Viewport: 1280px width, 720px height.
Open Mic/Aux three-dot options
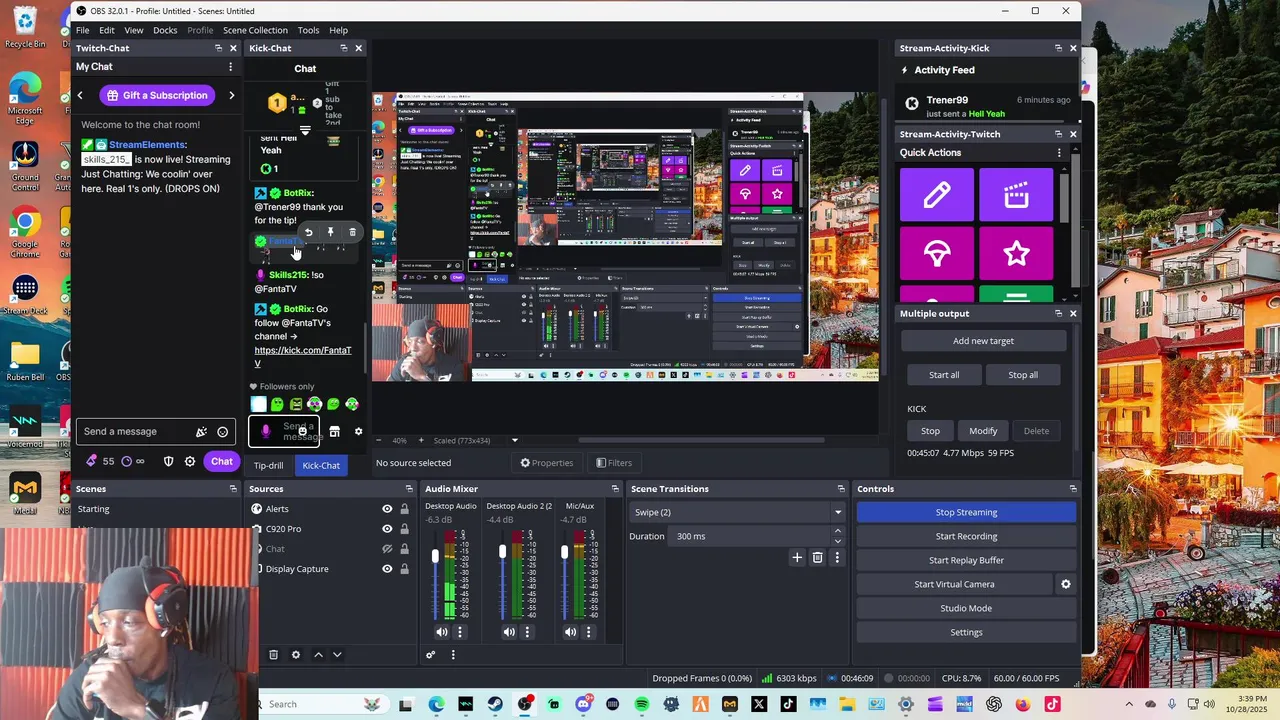click(588, 632)
